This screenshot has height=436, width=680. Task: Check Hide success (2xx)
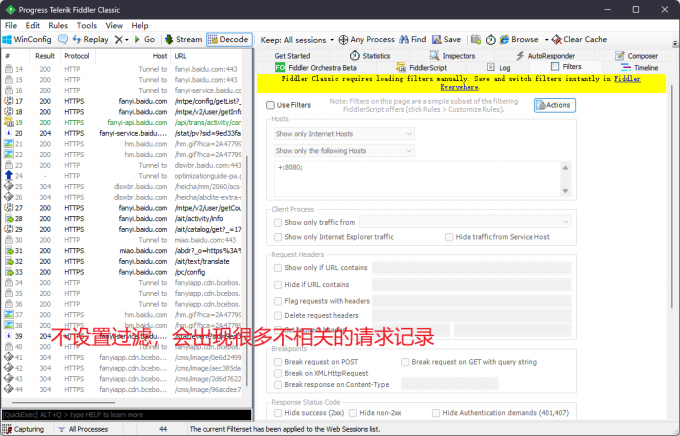point(278,413)
